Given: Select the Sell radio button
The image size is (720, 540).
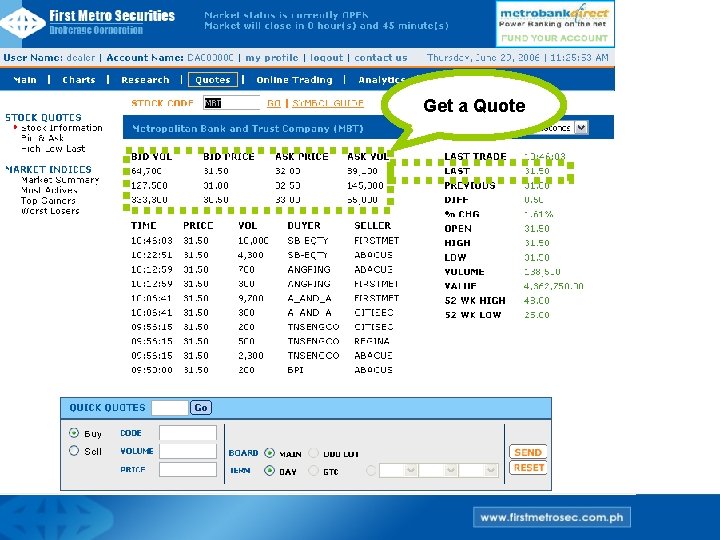Looking at the screenshot, I should click(74, 450).
